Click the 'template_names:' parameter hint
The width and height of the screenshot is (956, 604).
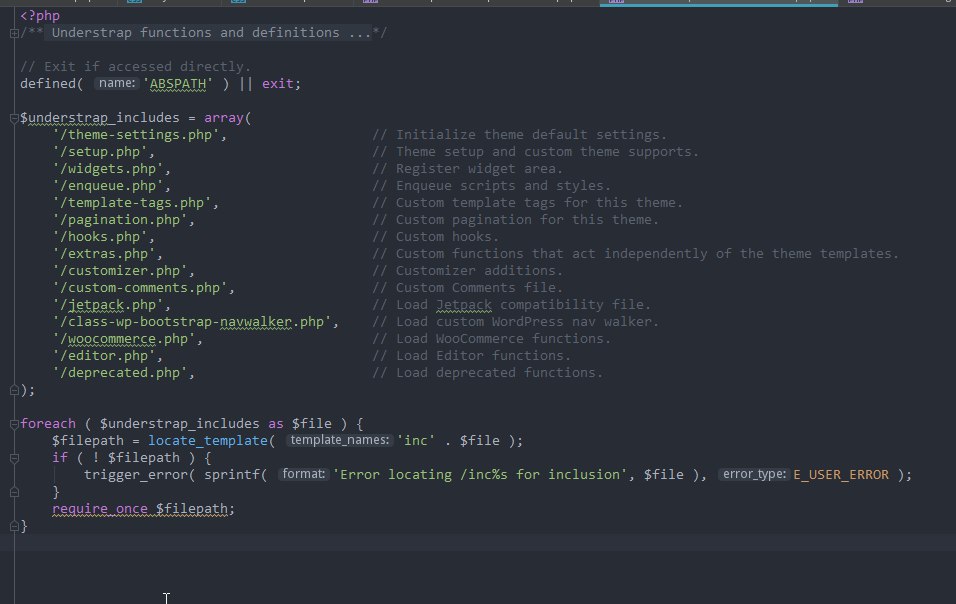point(339,440)
